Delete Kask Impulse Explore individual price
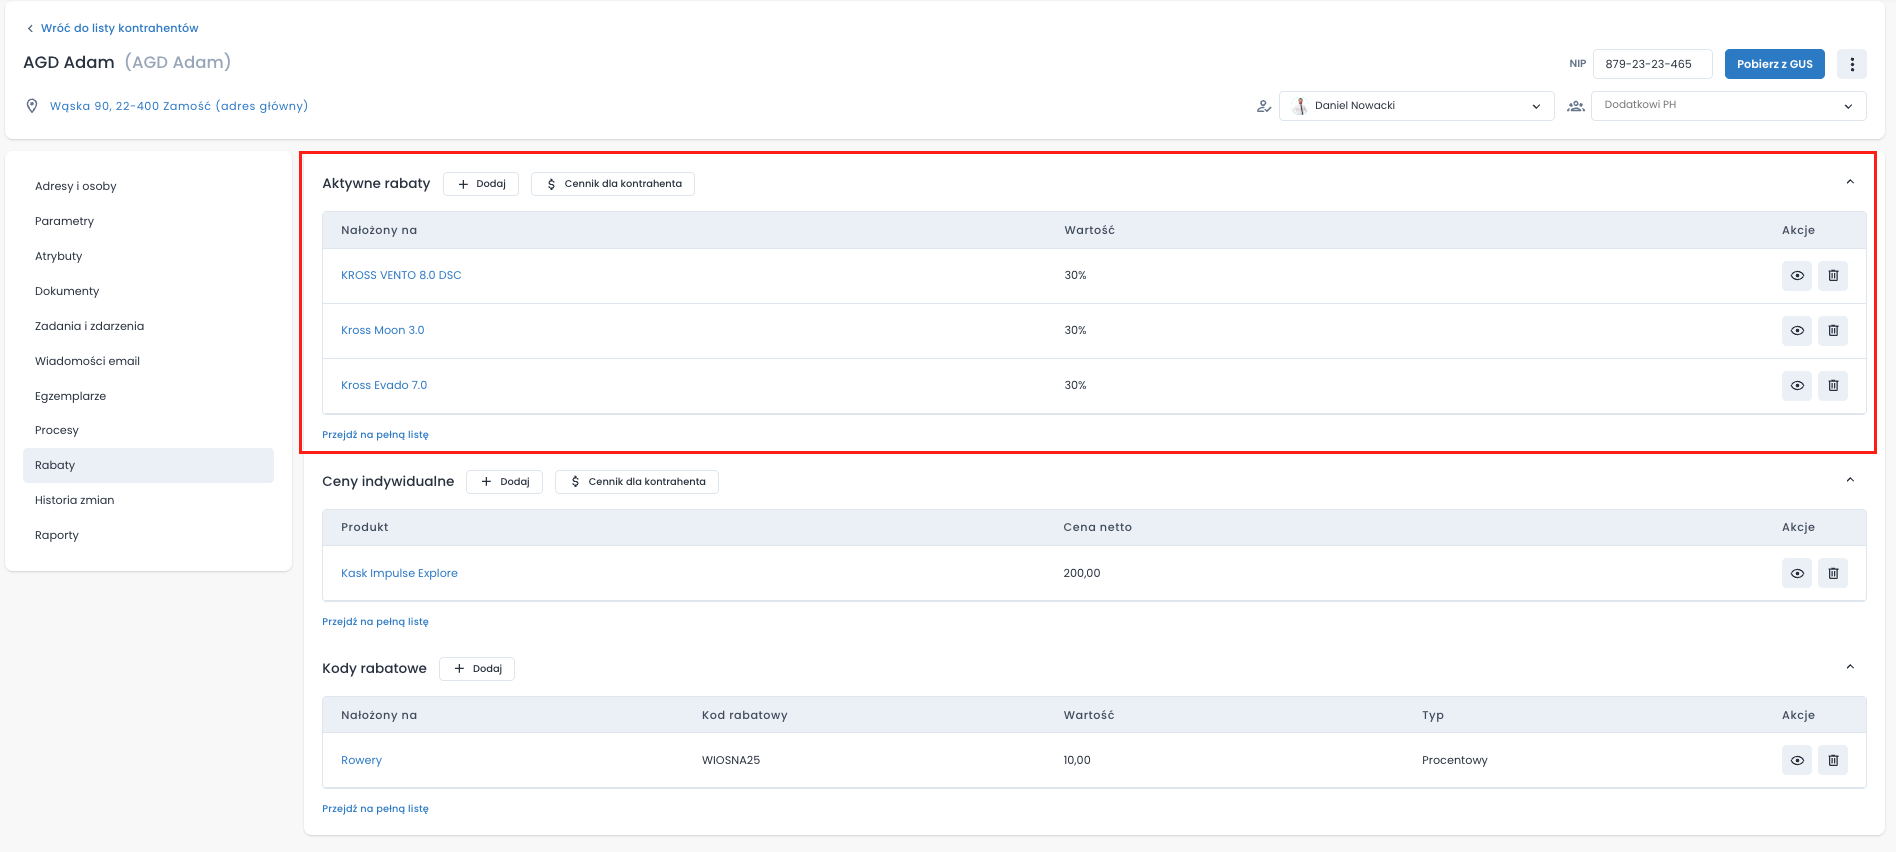Image resolution: width=1896 pixels, height=852 pixels. pyautogui.click(x=1832, y=574)
